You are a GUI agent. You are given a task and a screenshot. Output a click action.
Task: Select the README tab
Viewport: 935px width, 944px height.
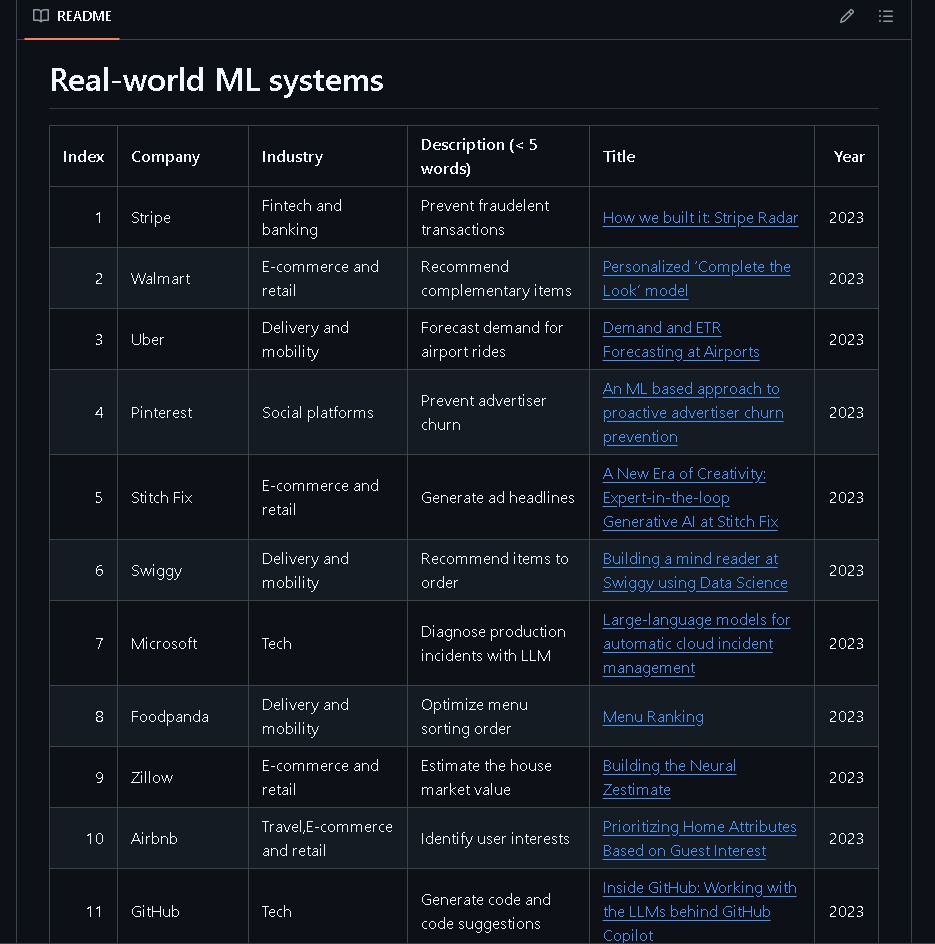coord(72,17)
